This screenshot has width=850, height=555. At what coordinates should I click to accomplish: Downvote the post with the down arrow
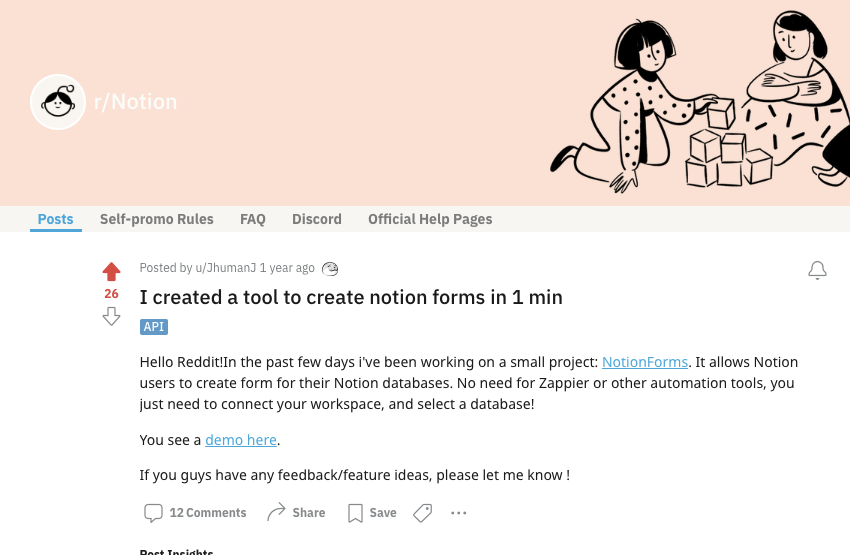tap(111, 316)
